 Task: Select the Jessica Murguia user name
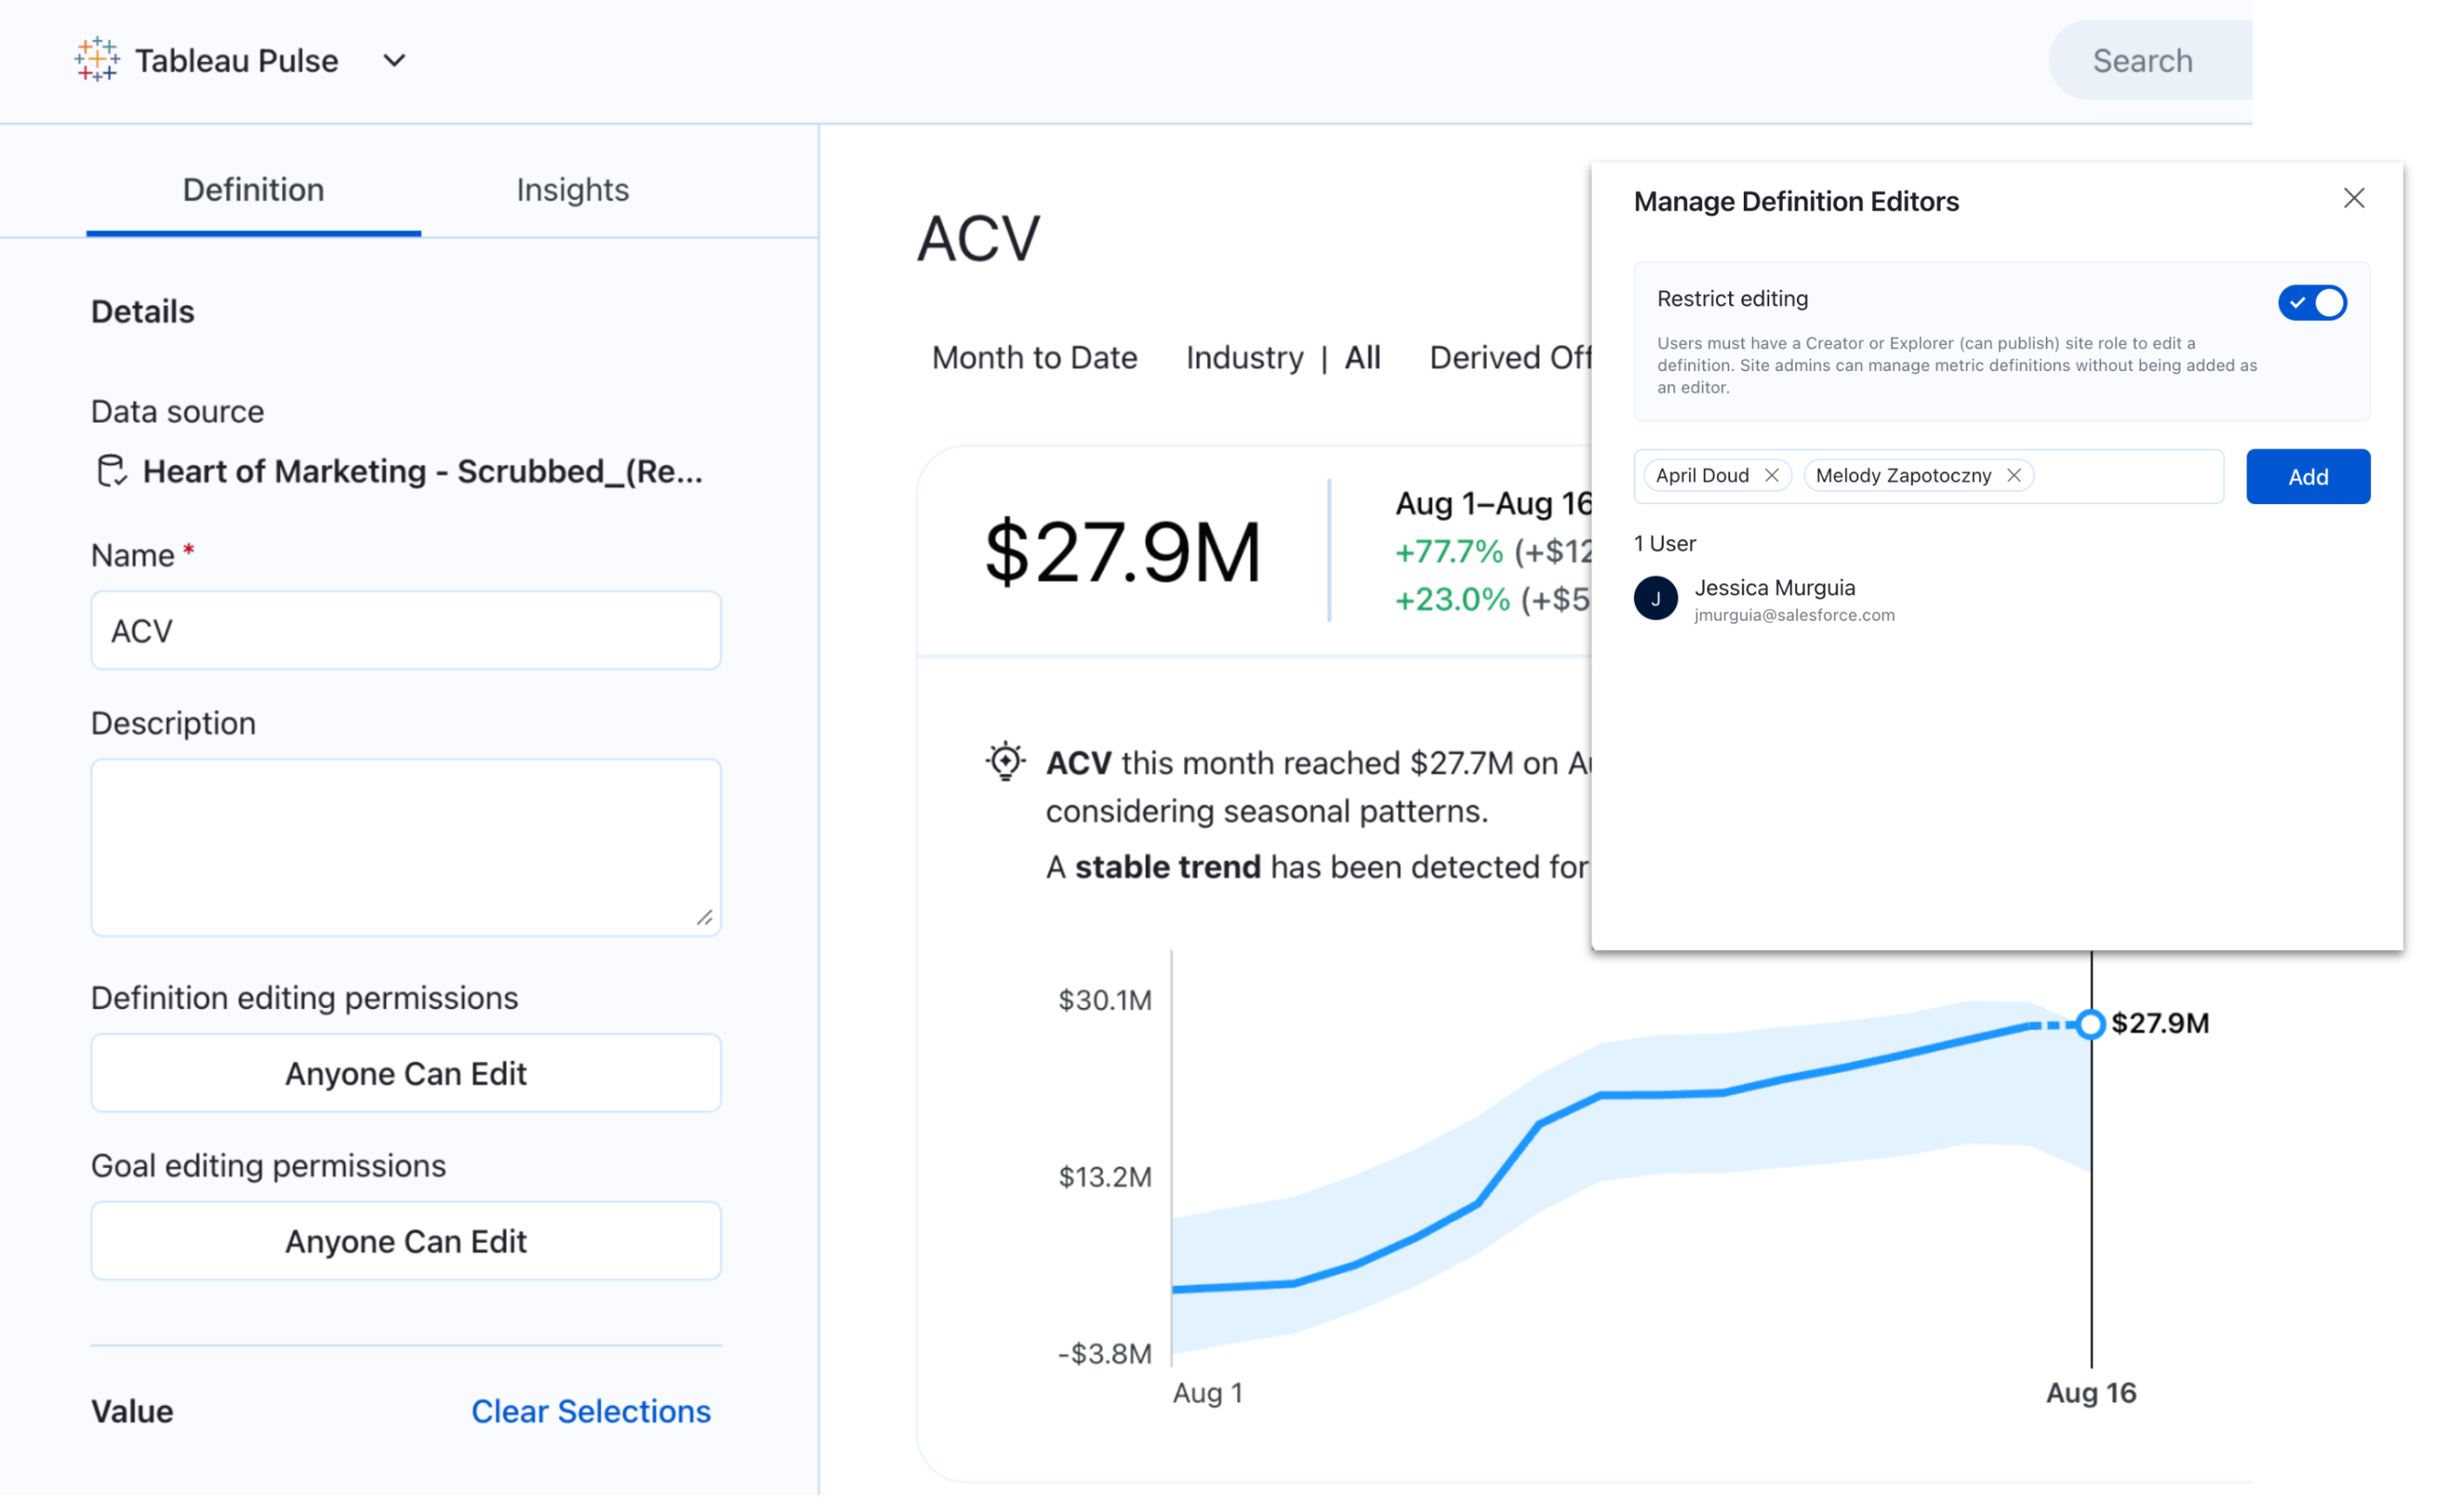(x=1775, y=588)
